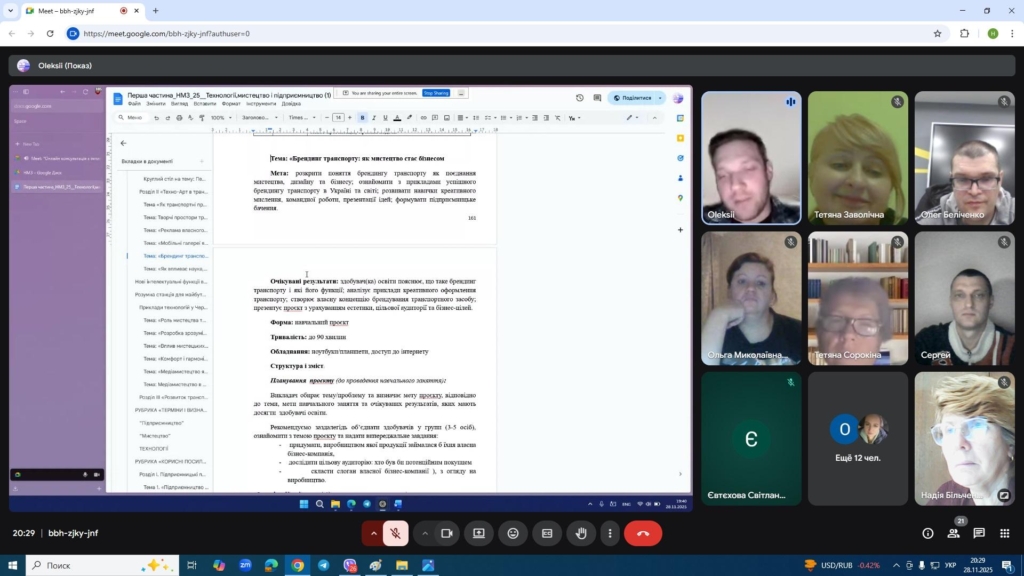The image size is (1024, 576).
Task: Open the Meet activities grid icon
Action: click(x=1004, y=534)
